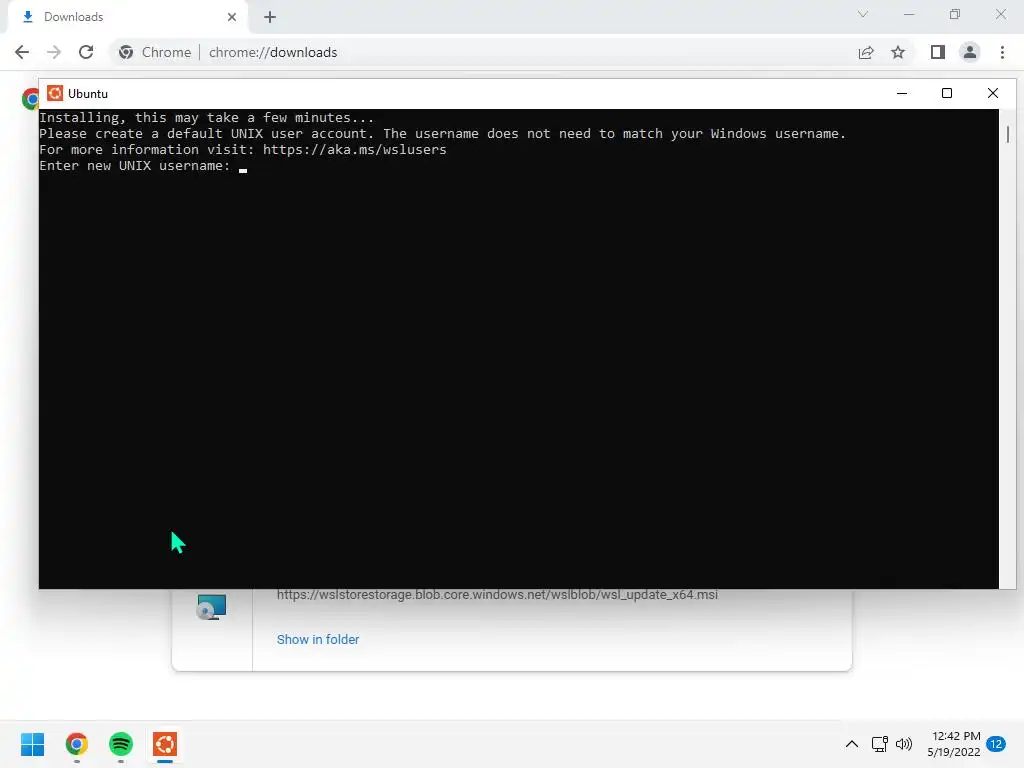
Task: Click the Ubuntu terminal scrollbar thumb
Action: point(1008,135)
